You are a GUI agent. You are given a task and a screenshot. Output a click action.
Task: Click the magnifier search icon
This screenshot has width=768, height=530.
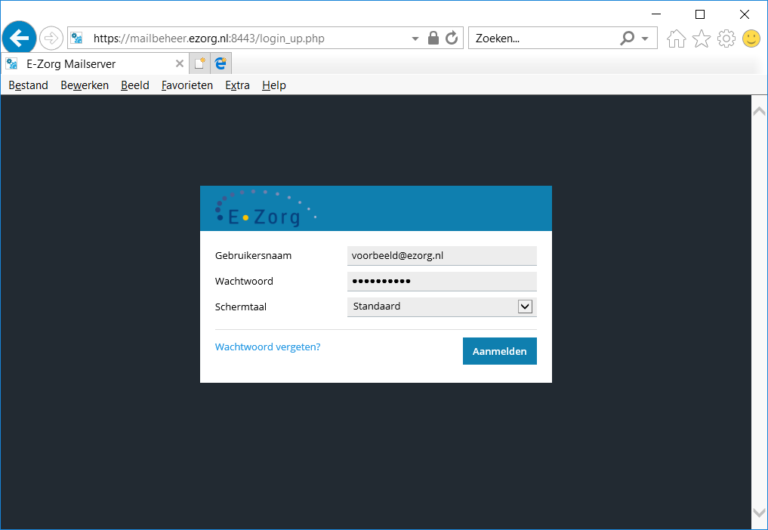(x=627, y=38)
